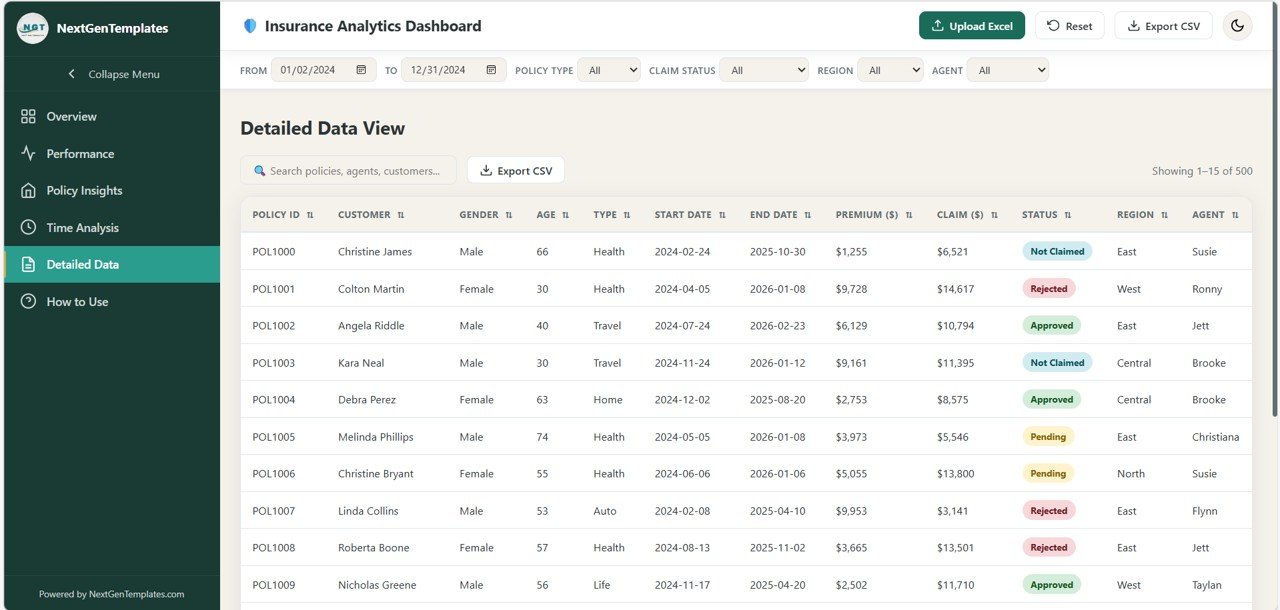The image size is (1280, 610).
Task: Click the Time Analysis clock icon
Action: coord(28,227)
